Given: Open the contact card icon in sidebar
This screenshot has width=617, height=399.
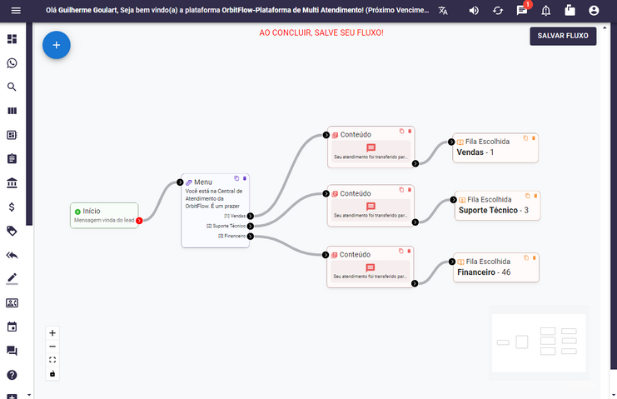Looking at the screenshot, I should (12, 303).
